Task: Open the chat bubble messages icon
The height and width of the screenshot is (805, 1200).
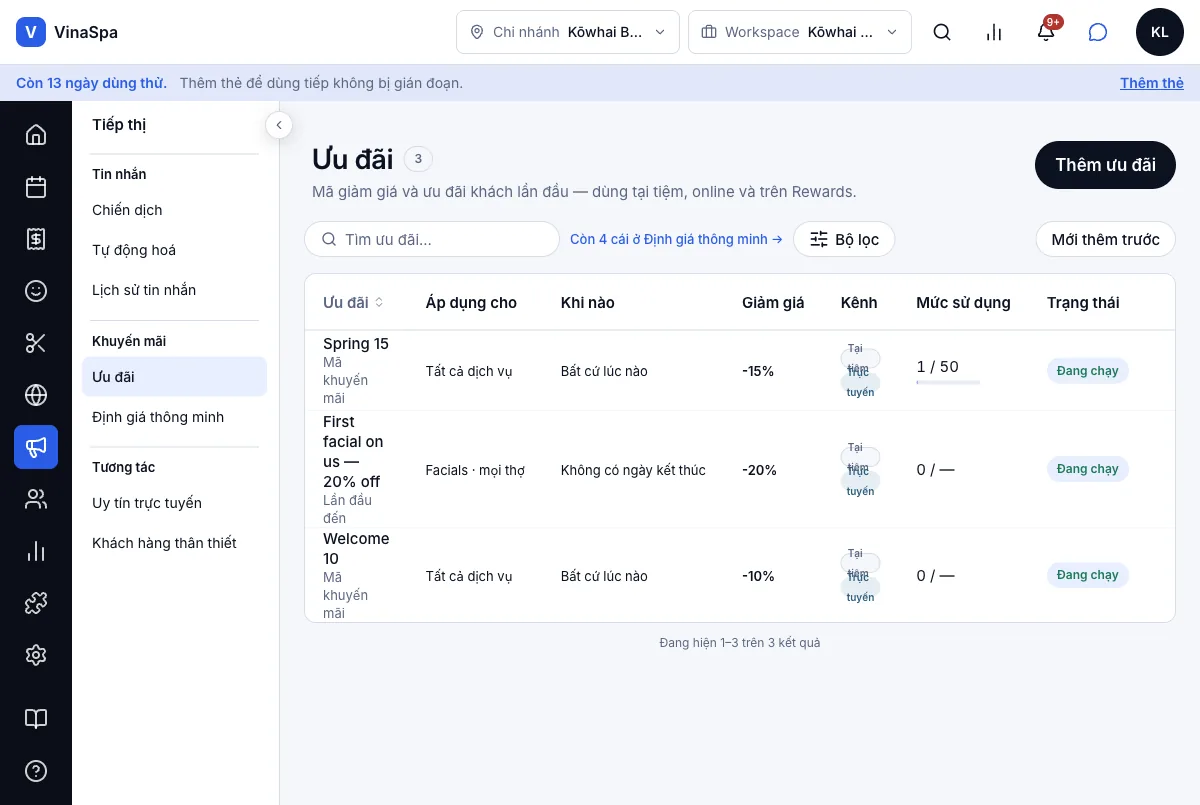Action: [1098, 32]
